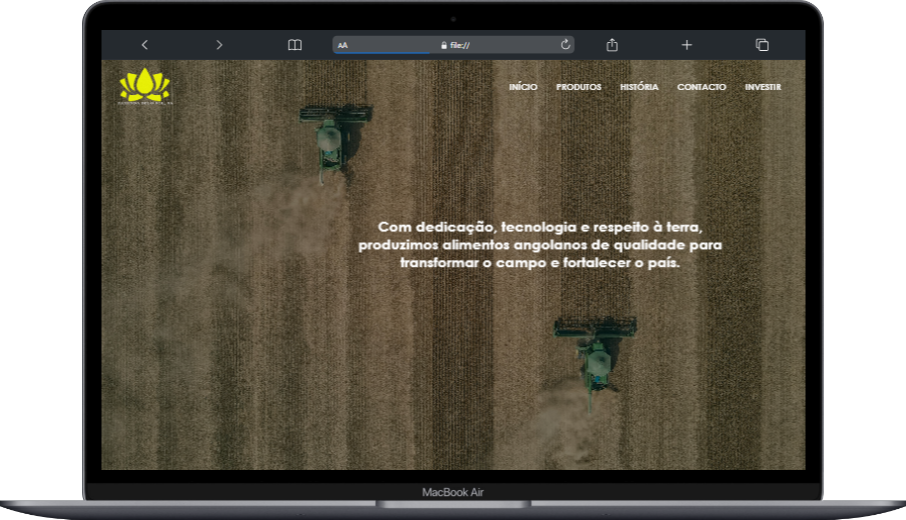Viewport: 906px width, 520px height.
Task: Show the tab overview icon
Action: 762,45
